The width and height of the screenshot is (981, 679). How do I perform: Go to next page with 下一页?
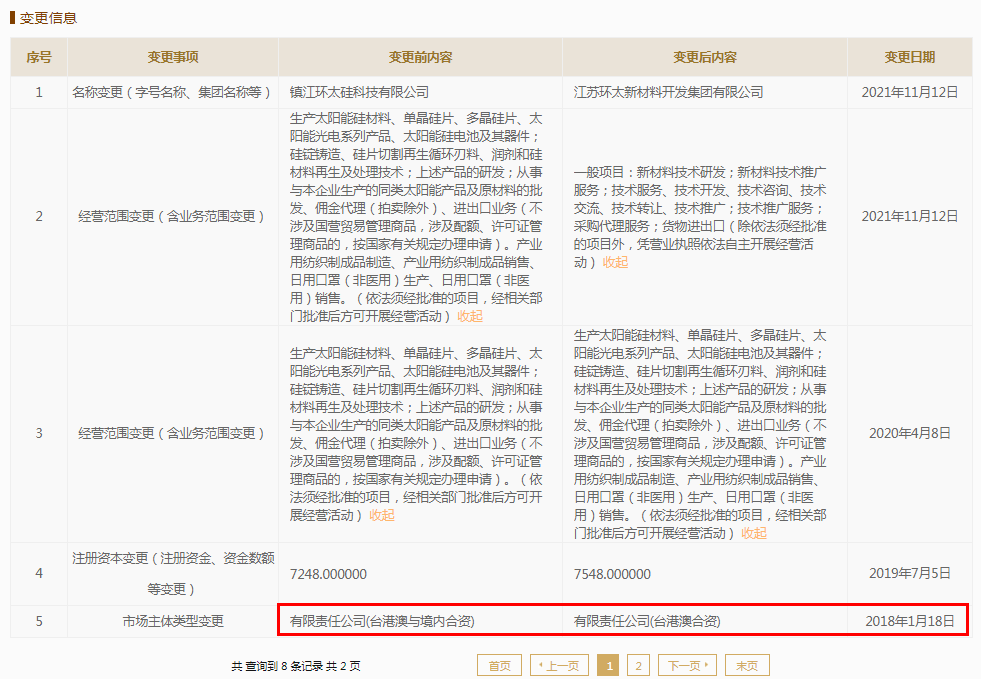(687, 665)
